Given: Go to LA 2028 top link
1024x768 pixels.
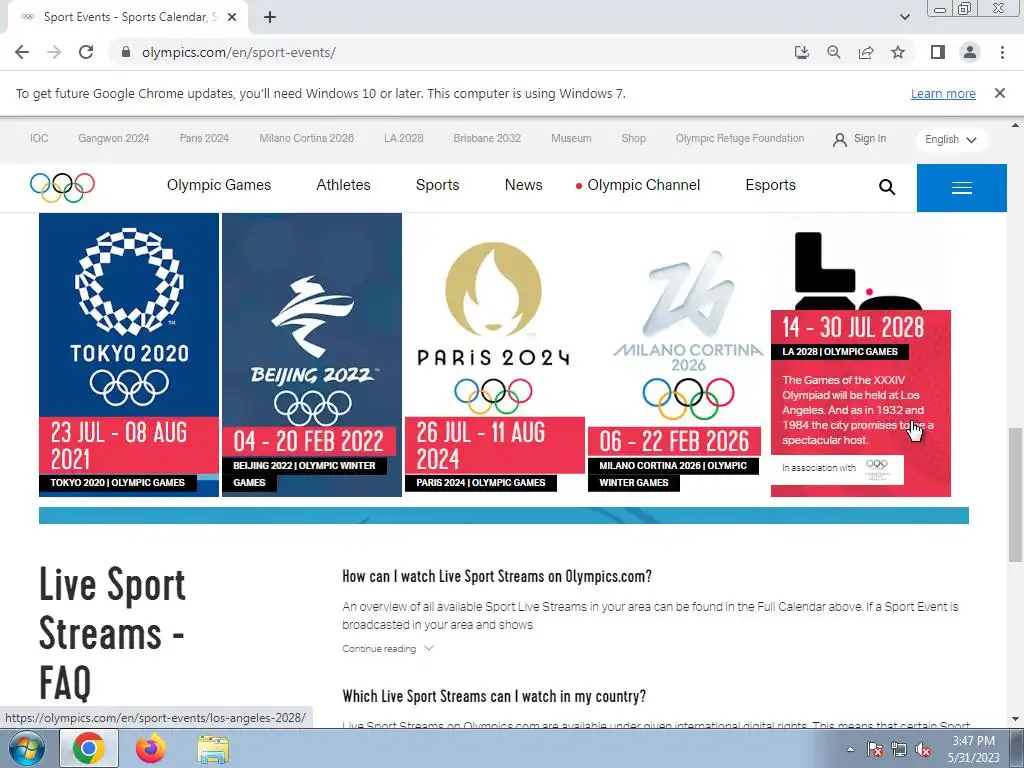Looking at the screenshot, I should [x=404, y=138].
